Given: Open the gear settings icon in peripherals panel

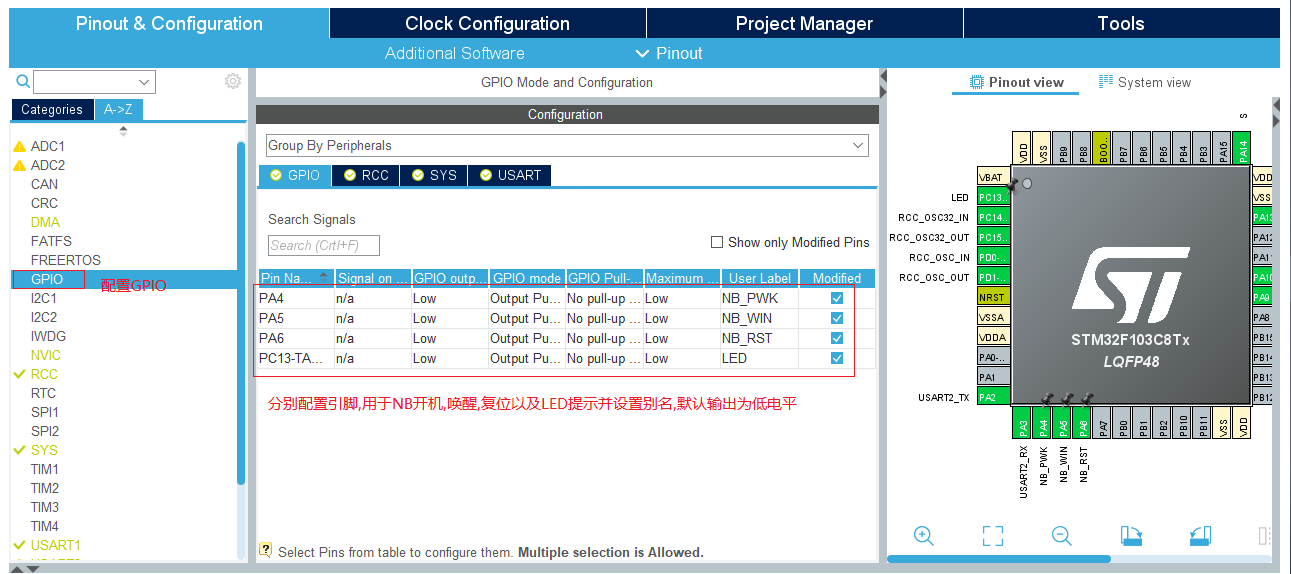Looking at the screenshot, I should pyautogui.click(x=233, y=81).
